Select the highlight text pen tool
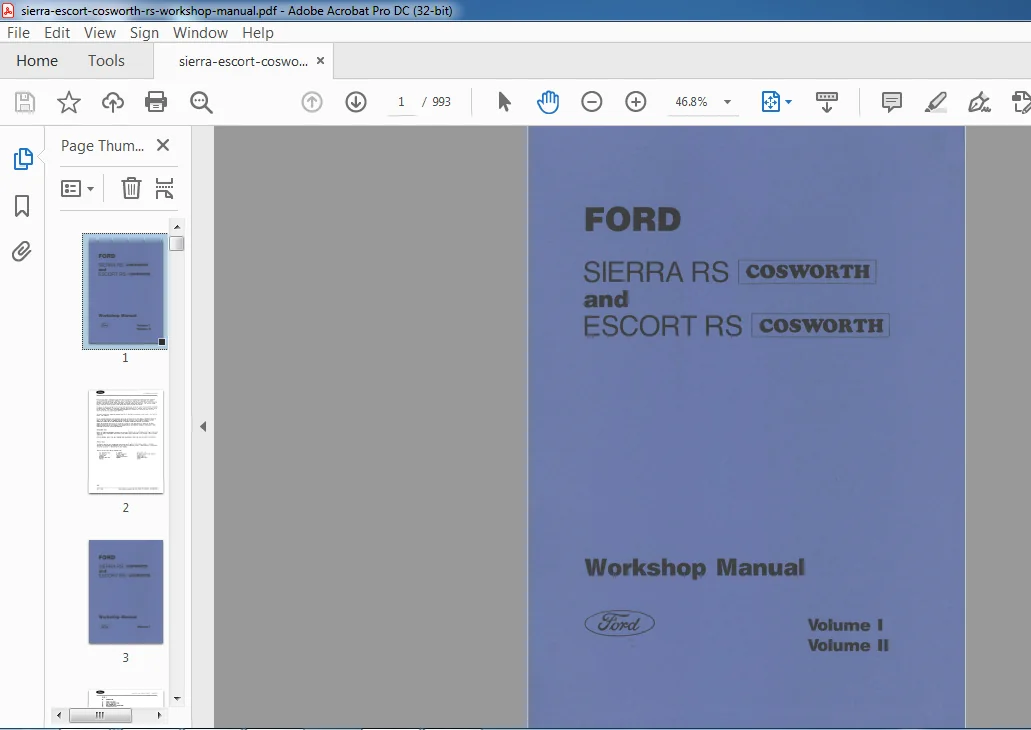 (x=936, y=102)
